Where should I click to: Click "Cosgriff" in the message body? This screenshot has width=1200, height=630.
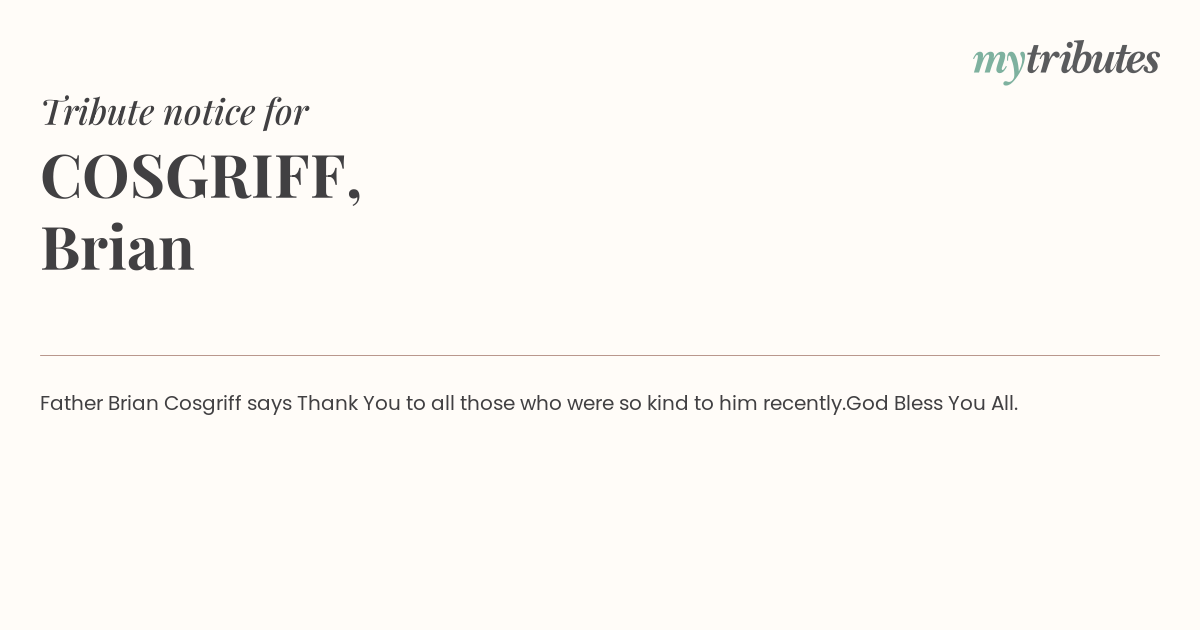coord(203,404)
